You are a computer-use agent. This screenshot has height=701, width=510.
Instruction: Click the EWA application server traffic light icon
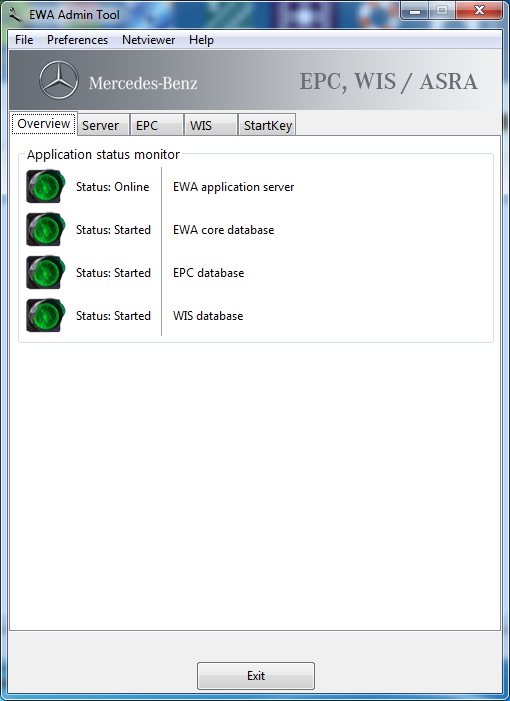46,186
